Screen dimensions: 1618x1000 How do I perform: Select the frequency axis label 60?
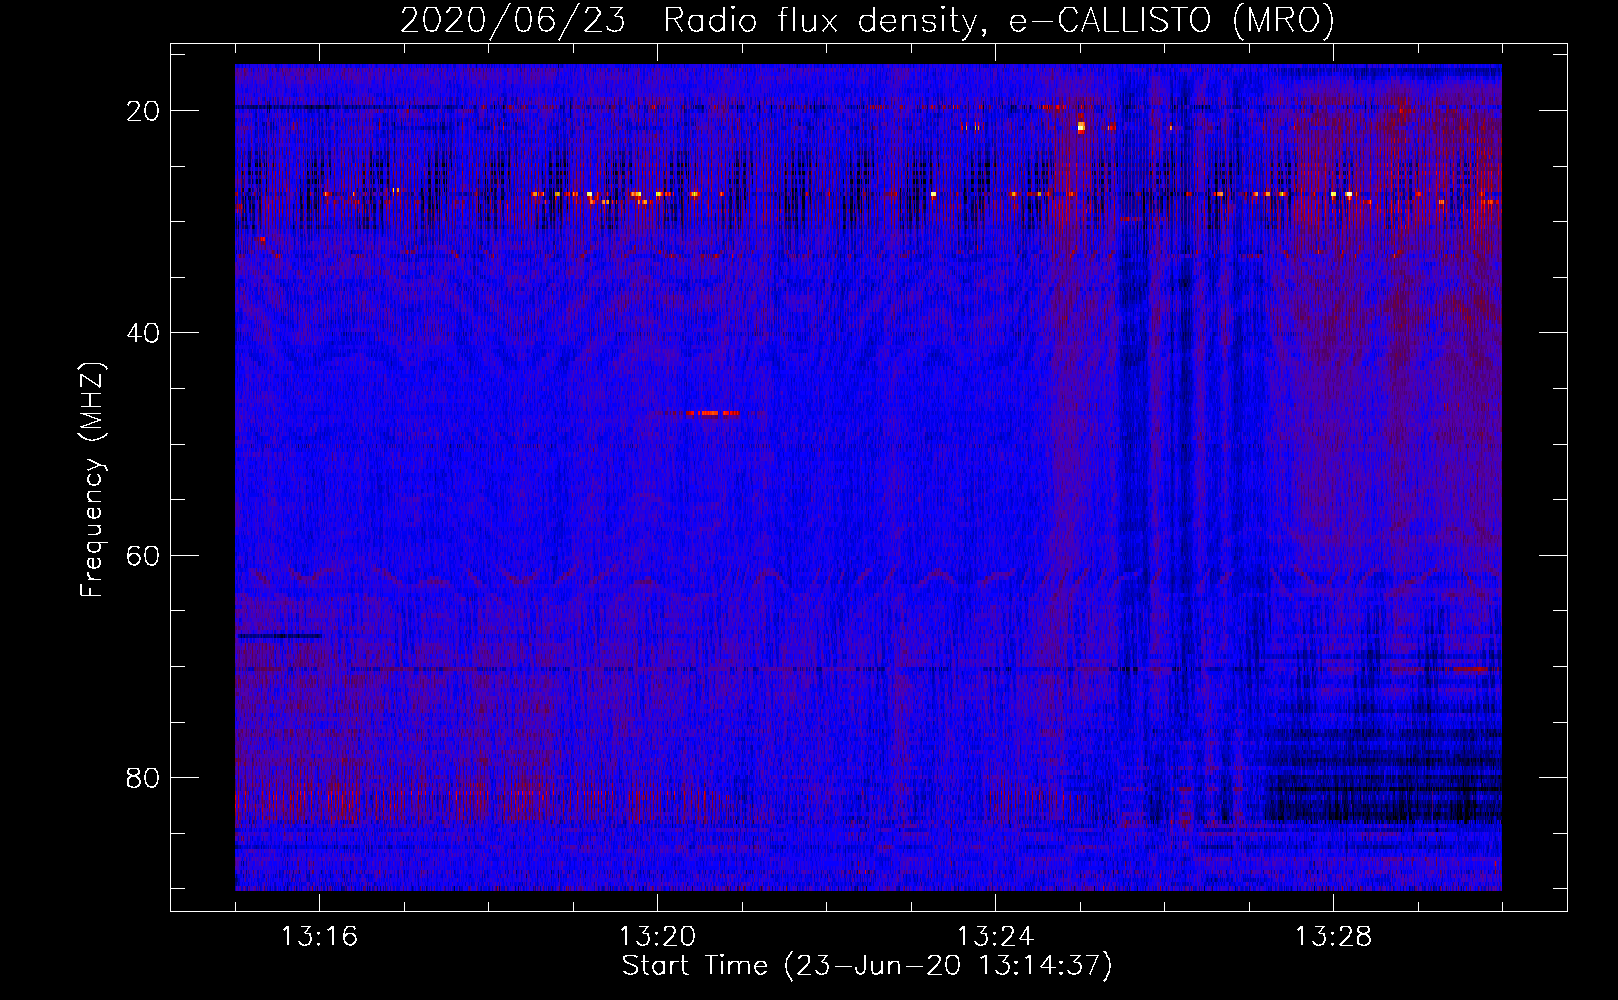[x=144, y=555]
